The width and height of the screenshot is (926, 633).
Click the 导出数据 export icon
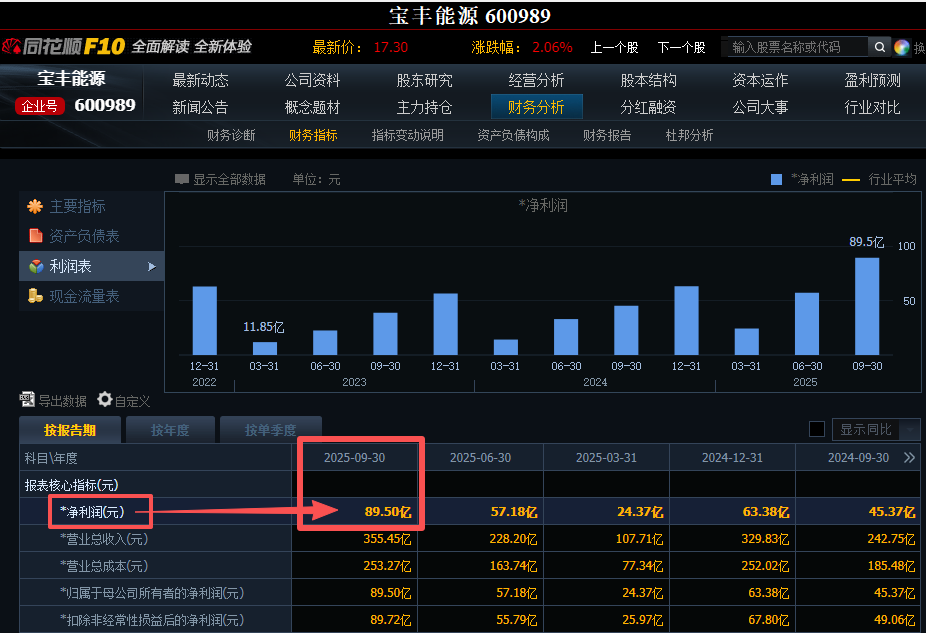pyautogui.click(x=28, y=400)
